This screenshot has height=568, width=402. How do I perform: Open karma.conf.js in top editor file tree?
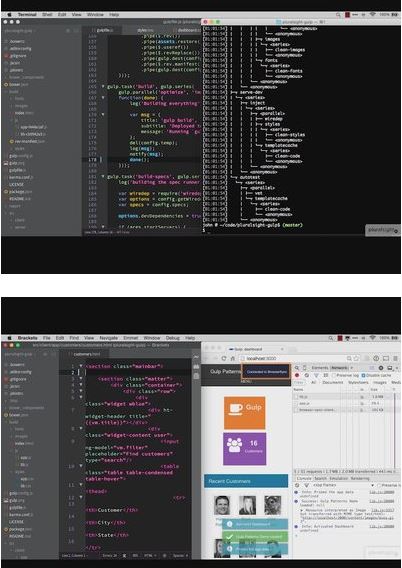tap(21, 177)
